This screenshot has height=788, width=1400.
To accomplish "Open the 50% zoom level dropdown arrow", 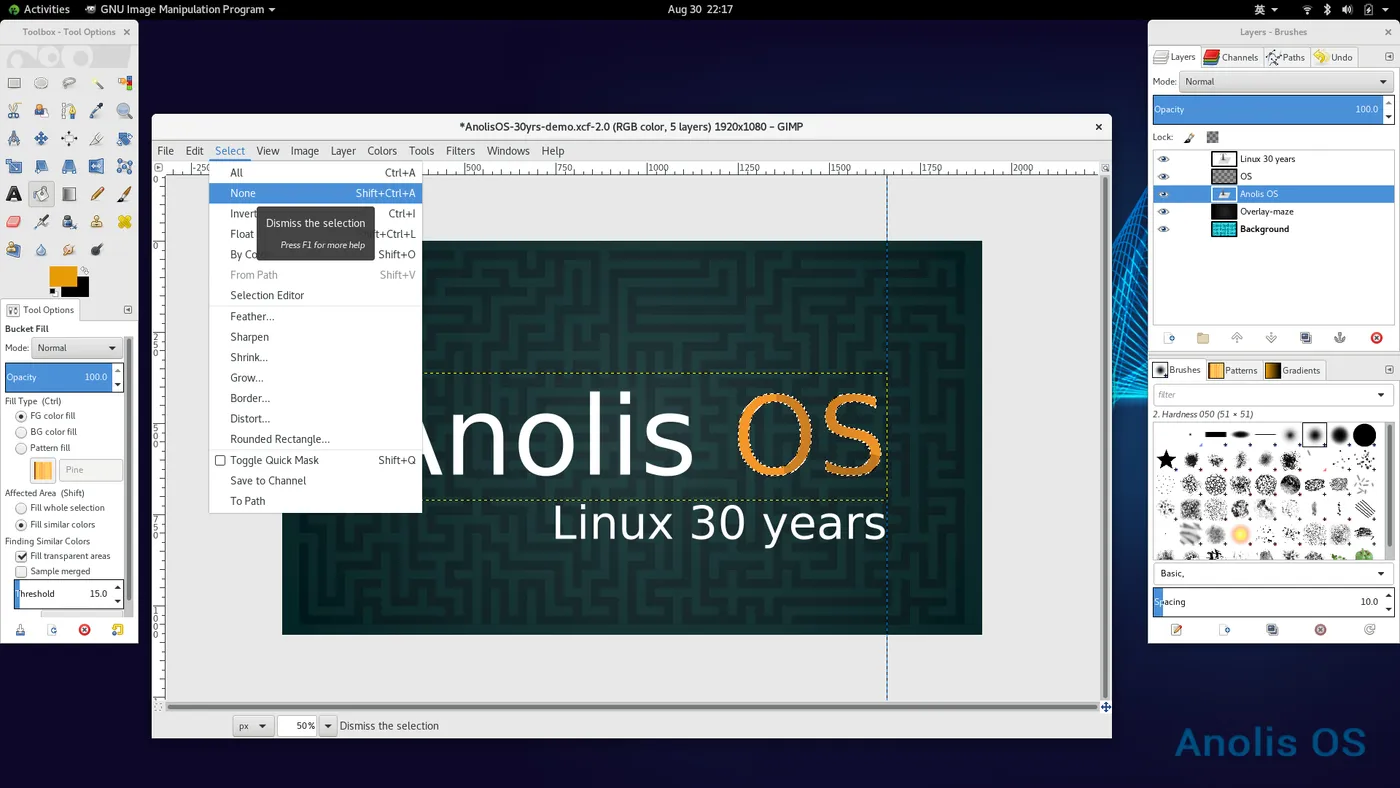I will pyautogui.click(x=328, y=726).
